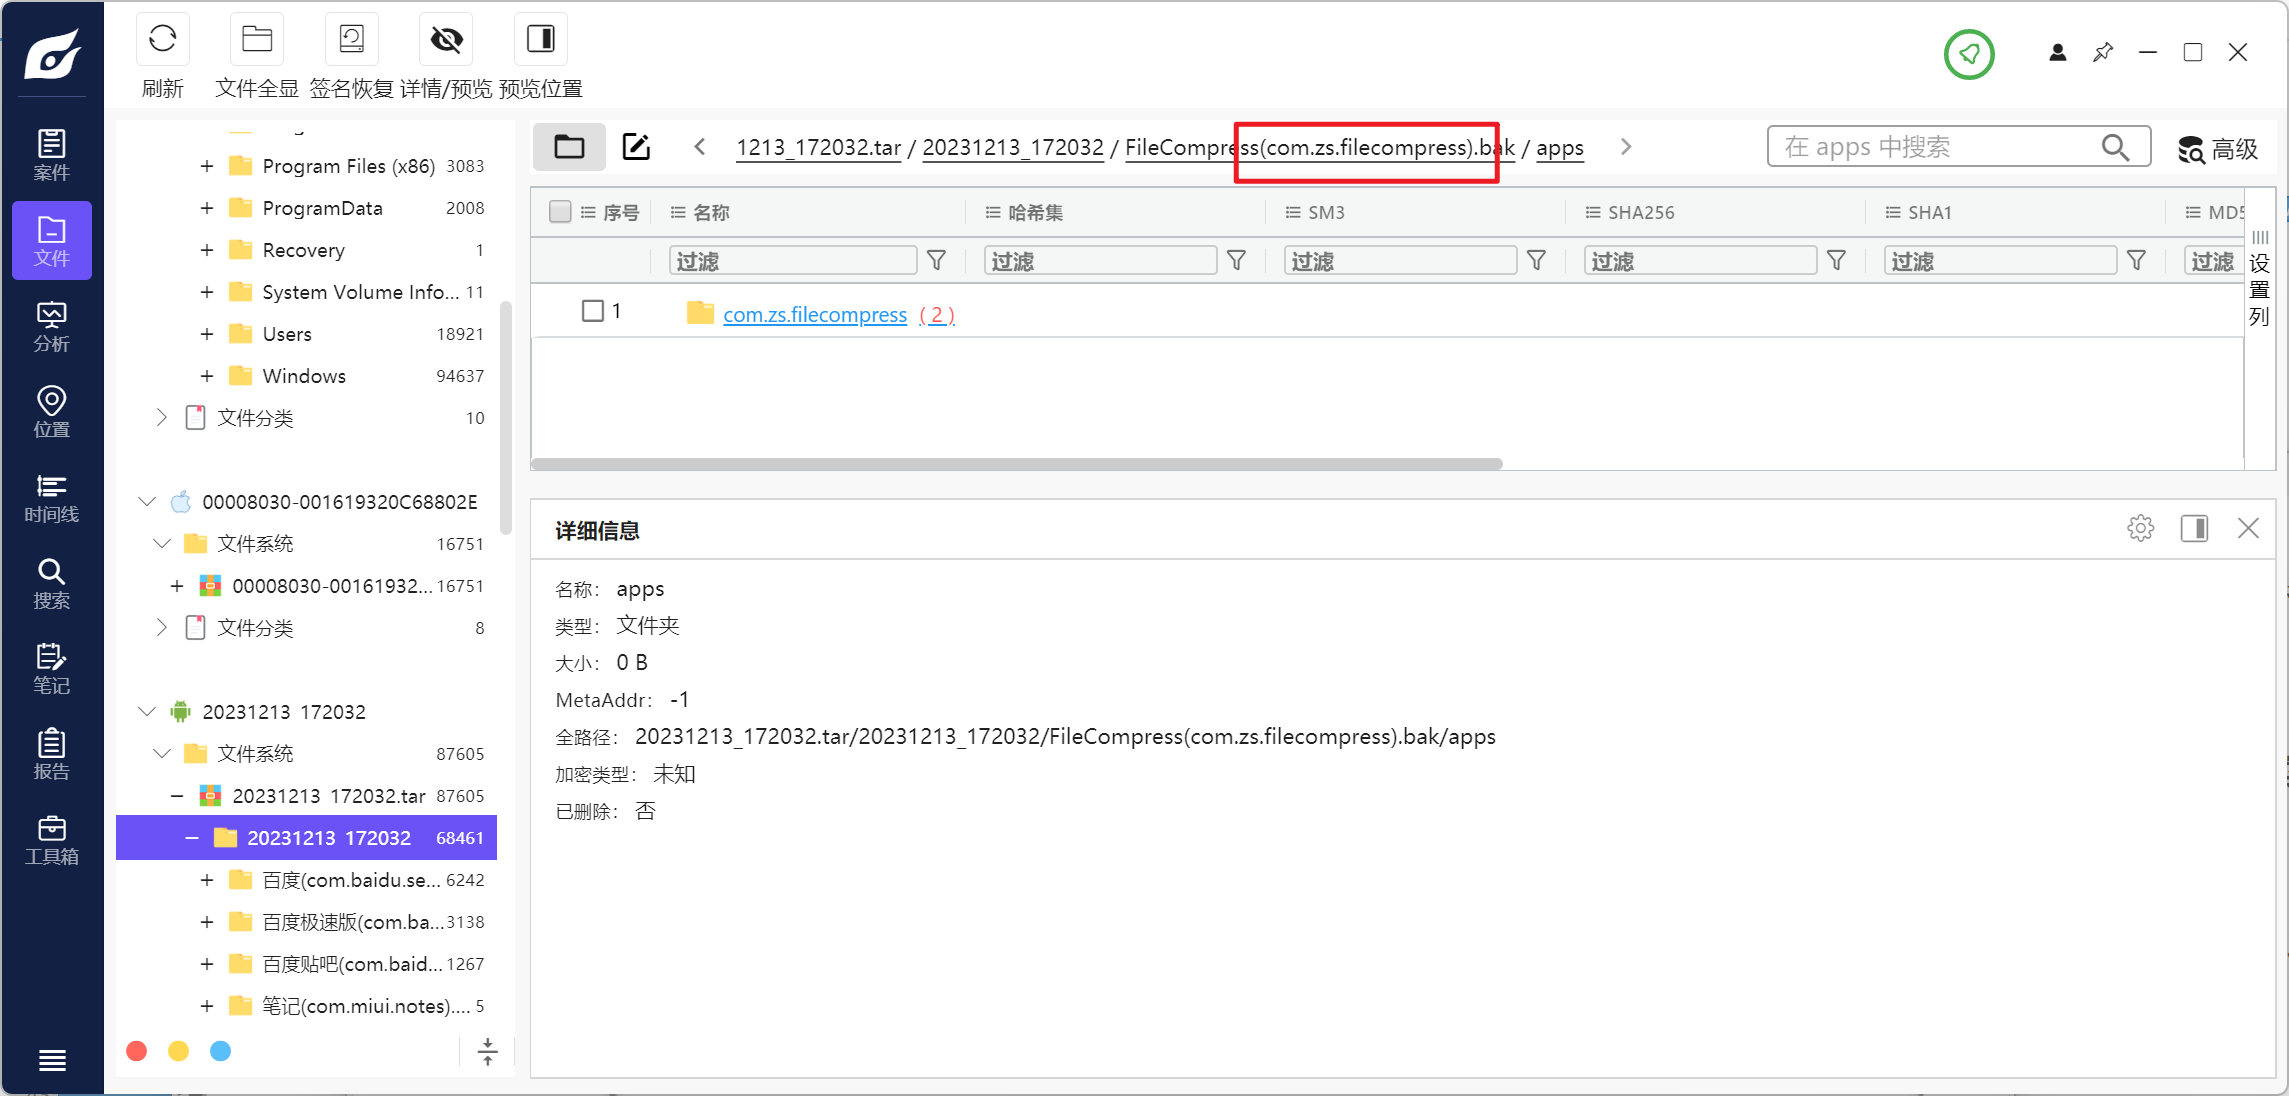The height and width of the screenshot is (1096, 2289).
Task: Toggle detail panel layout icon
Action: pyautogui.click(x=2194, y=528)
